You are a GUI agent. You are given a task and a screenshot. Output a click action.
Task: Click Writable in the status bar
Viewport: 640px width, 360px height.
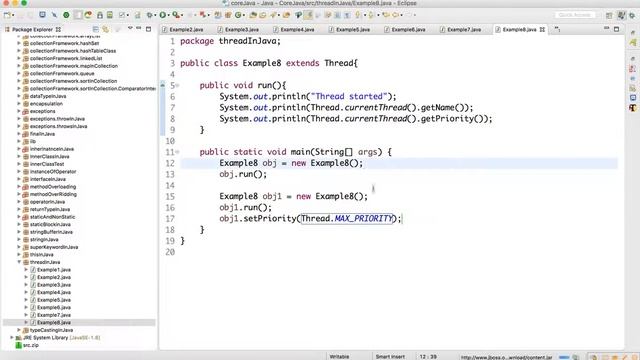(x=339, y=356)
